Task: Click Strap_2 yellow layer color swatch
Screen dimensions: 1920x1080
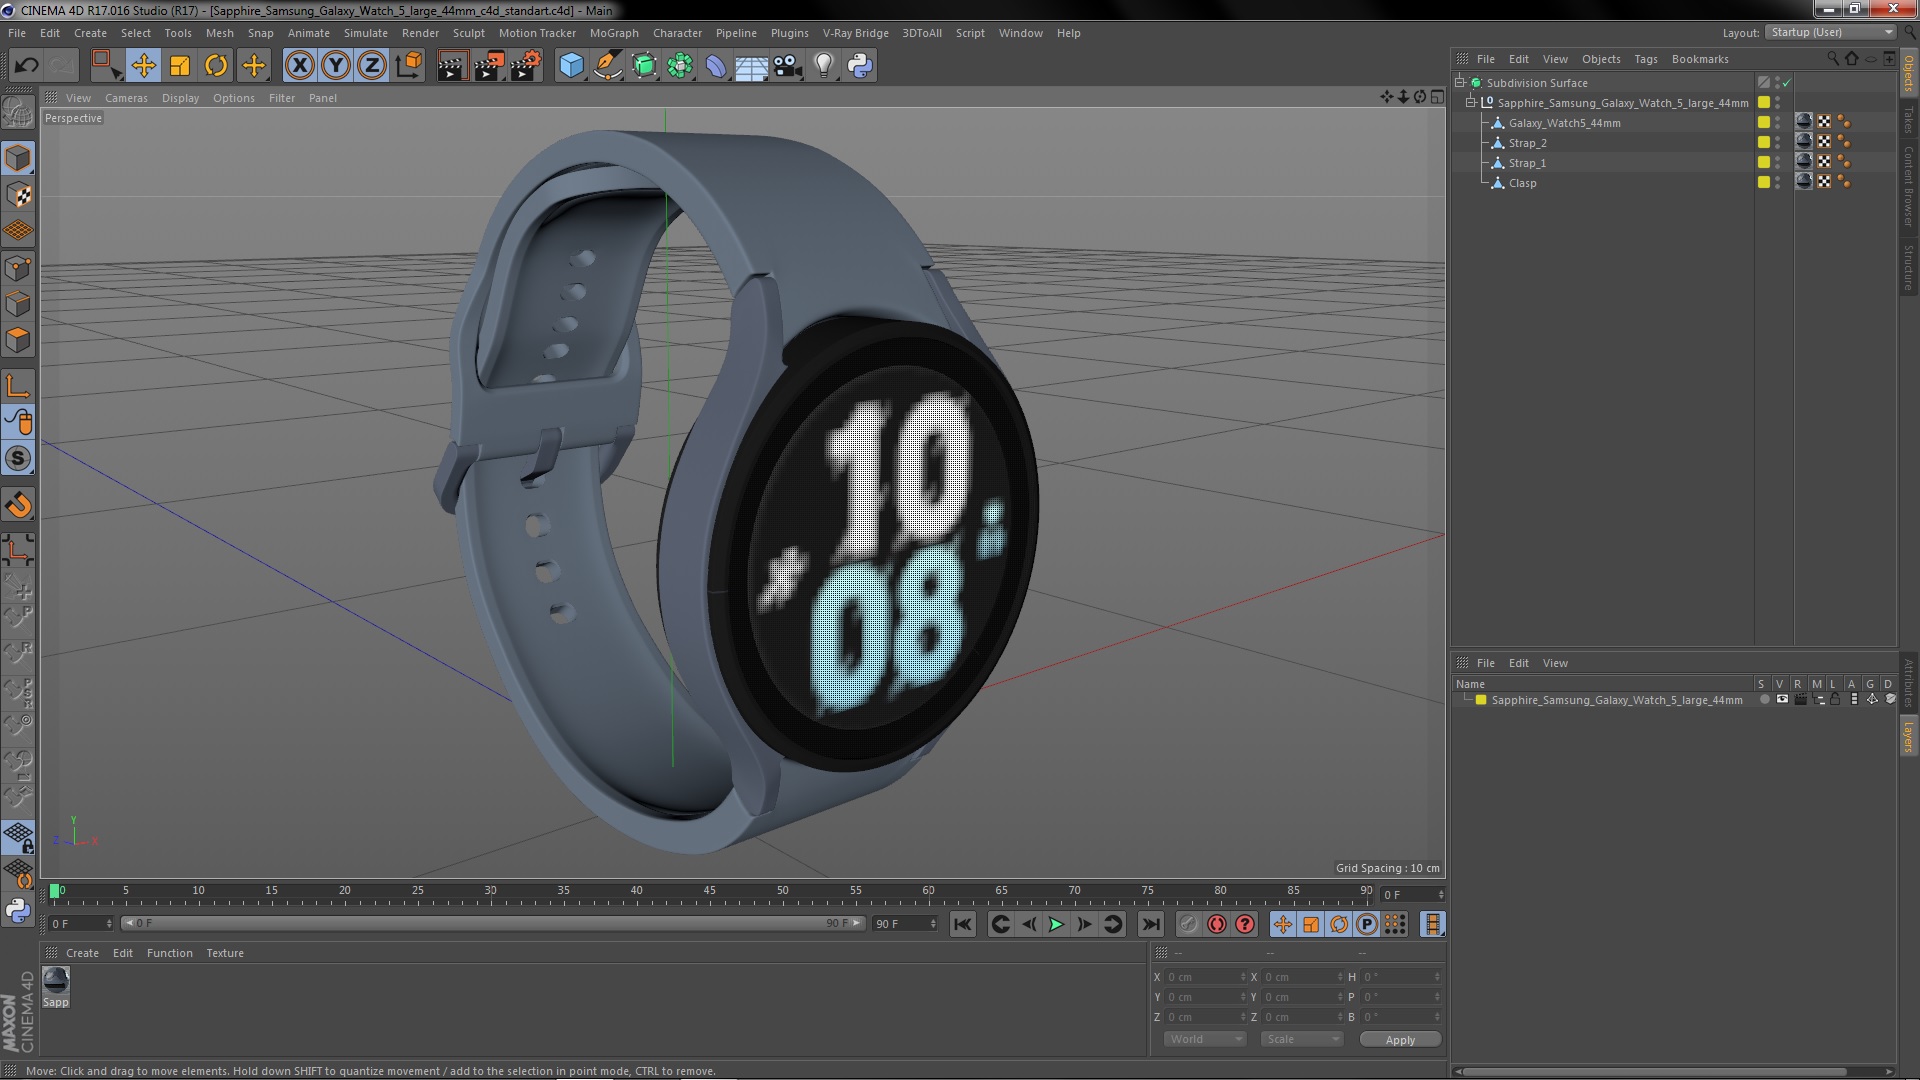Action: pyautogui.click(x=1764, y=143)
